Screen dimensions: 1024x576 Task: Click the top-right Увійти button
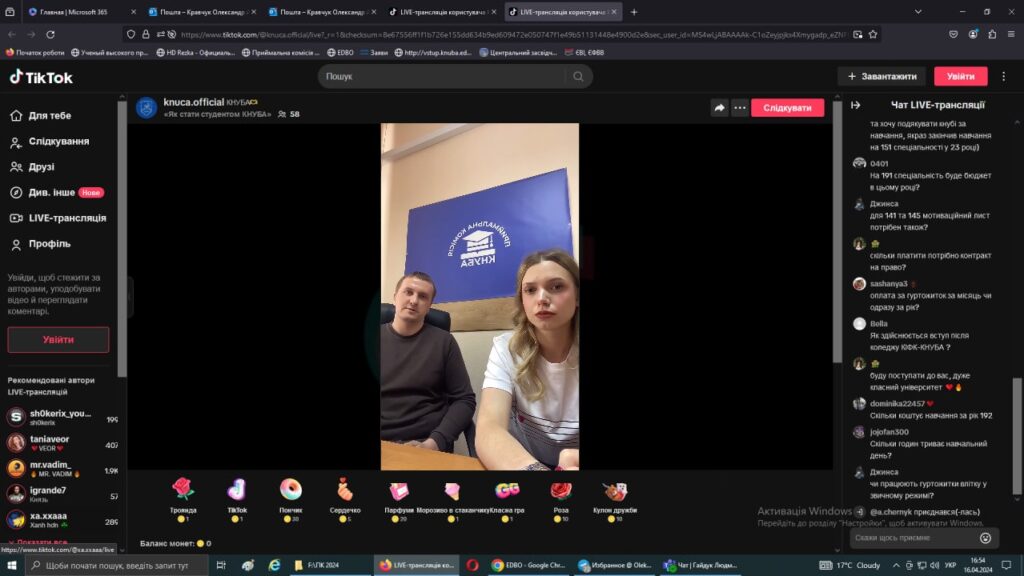(960, 76)
